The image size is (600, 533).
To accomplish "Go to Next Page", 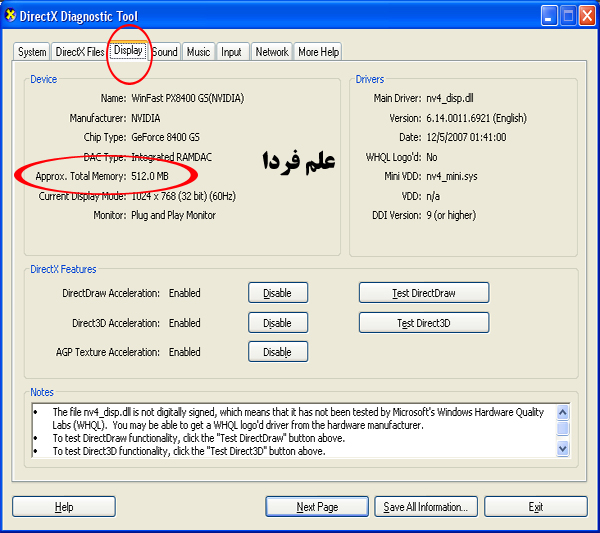I will coord(317,507).
